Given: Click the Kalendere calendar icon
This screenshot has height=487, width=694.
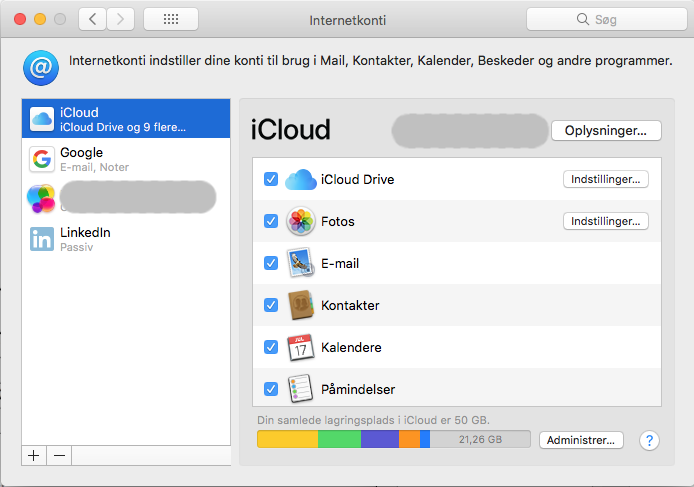Looking at the screenshot, I should tap(301, 347).
